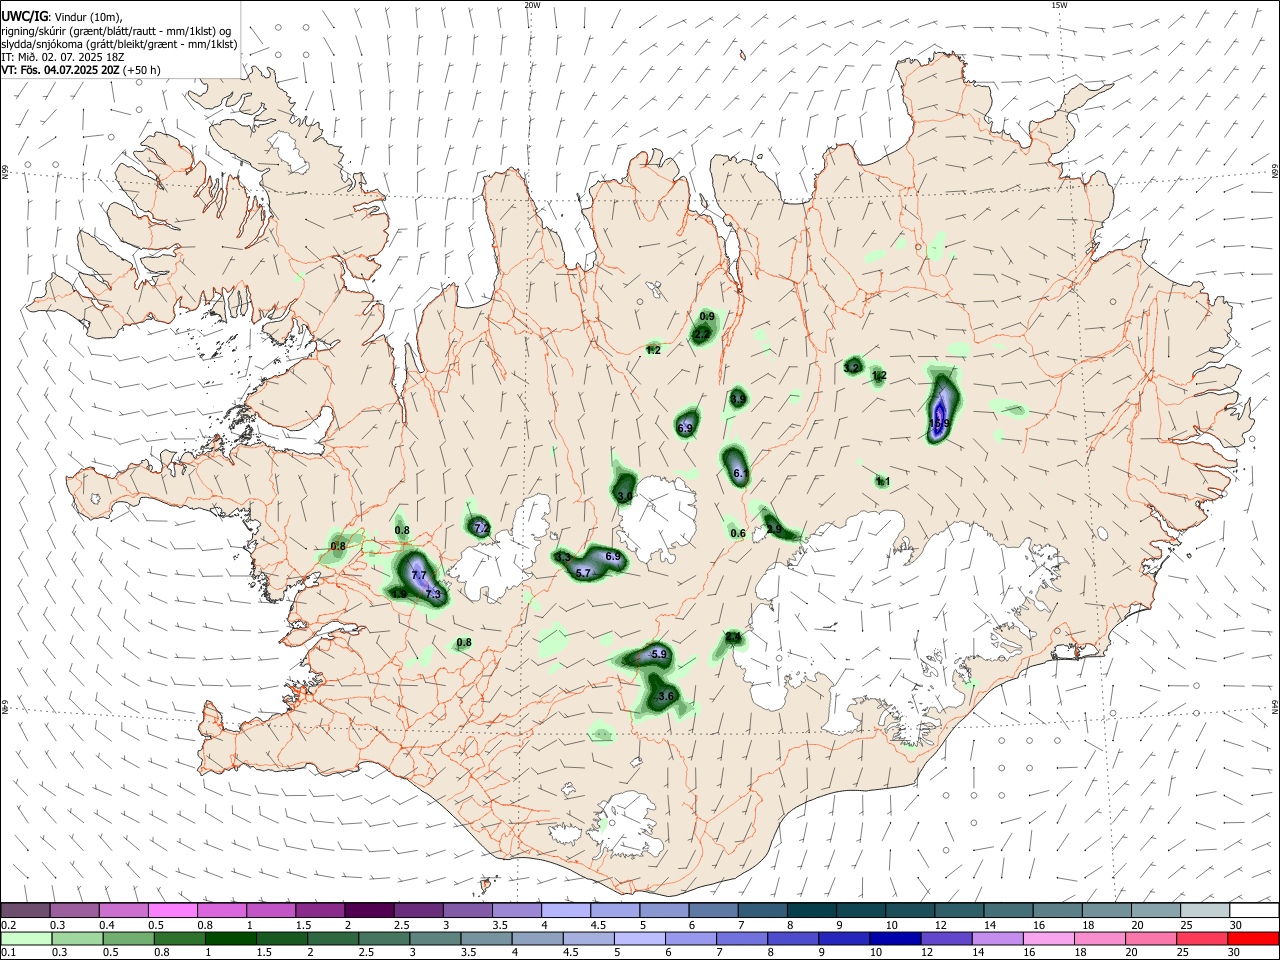Click the 0.9 precipitation value
The image size is (1280, 960).
click(x=707, y=316)
